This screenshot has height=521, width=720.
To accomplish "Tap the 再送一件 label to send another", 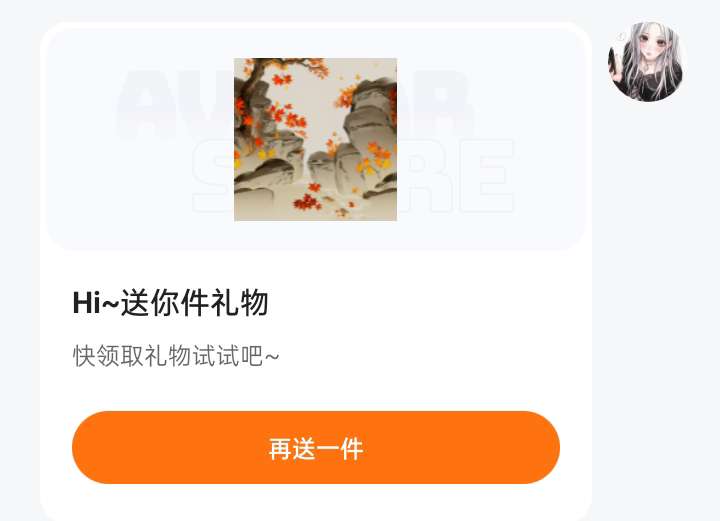I will coord(316,448).
